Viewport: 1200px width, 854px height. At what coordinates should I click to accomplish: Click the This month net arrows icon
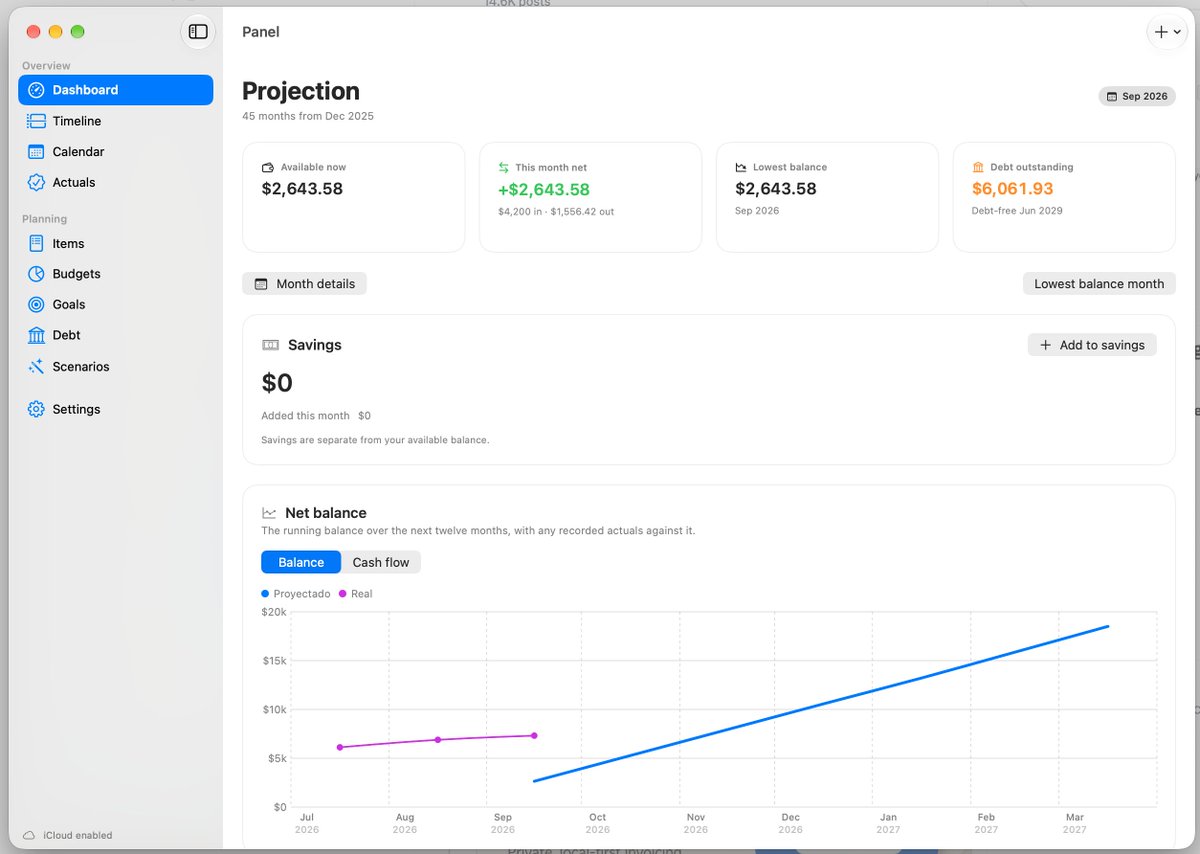[x=504, y=168]
